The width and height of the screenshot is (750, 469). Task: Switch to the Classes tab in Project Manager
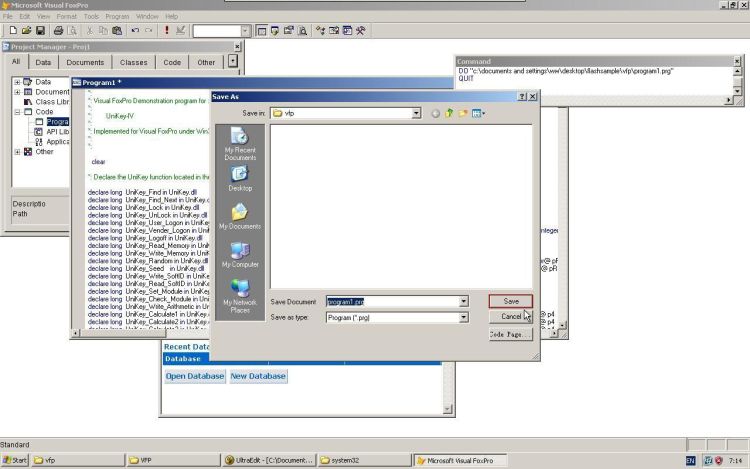[x=133, y=62]
